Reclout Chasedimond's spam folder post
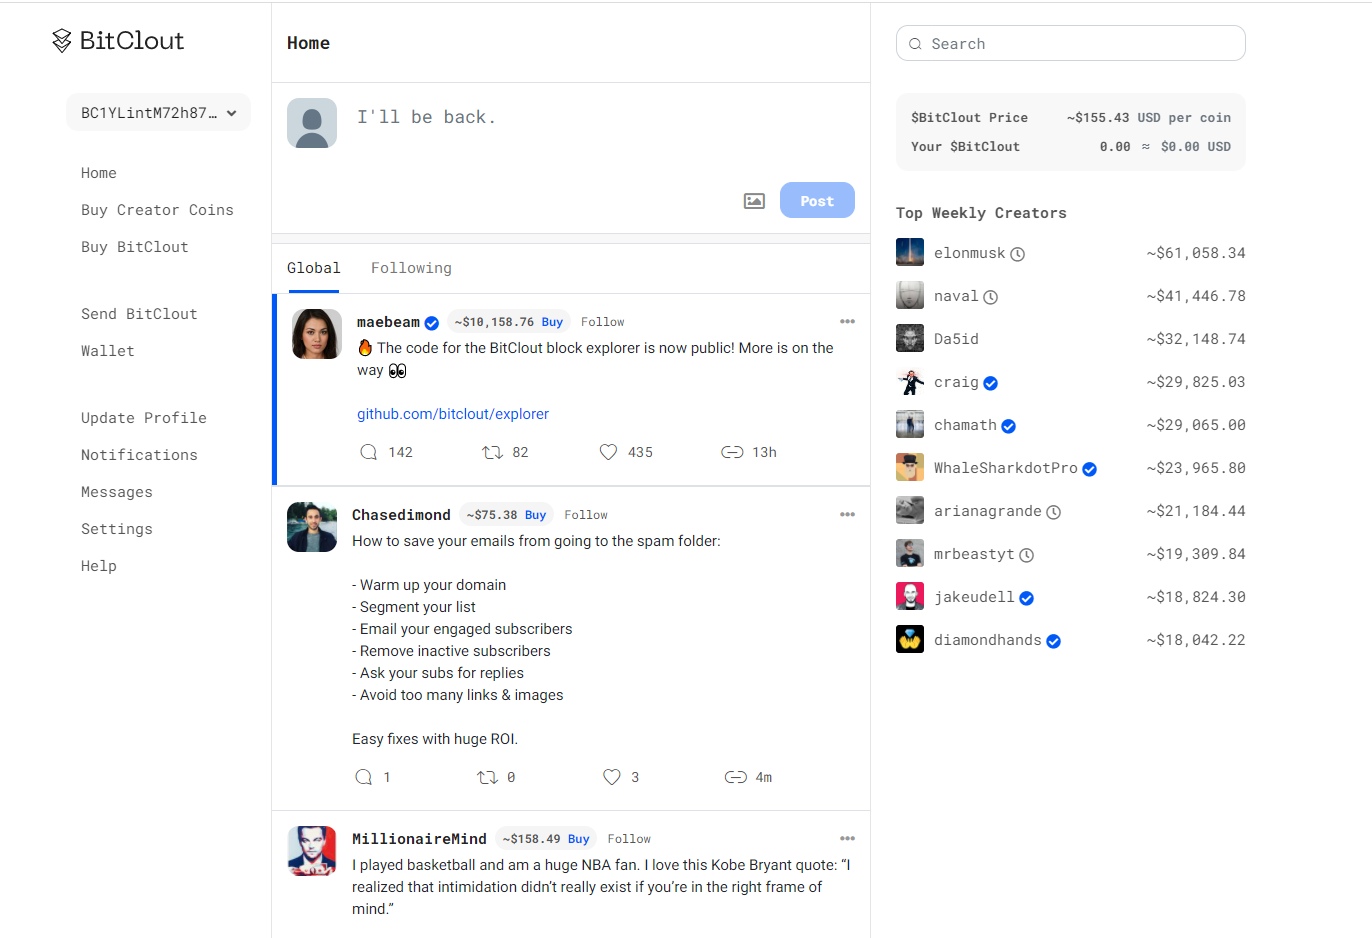The width and height of the screenshot is (1372, 938). tap(487, 777)
